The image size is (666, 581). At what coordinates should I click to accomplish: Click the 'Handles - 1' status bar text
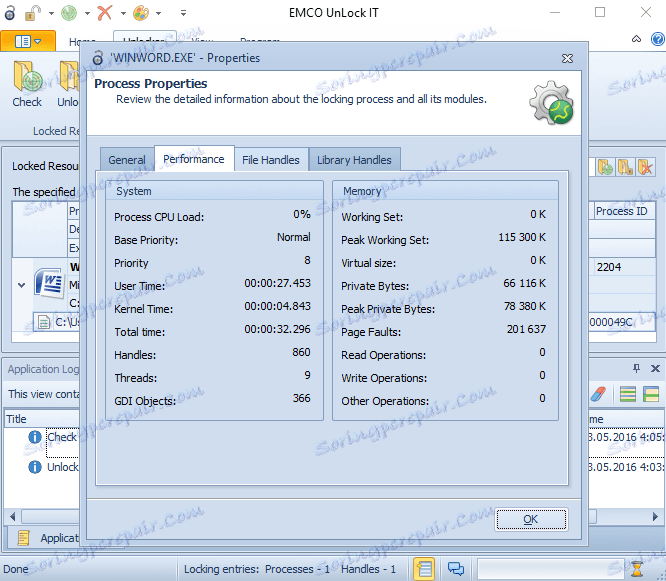pyautogui.click(x=368, y=569)
